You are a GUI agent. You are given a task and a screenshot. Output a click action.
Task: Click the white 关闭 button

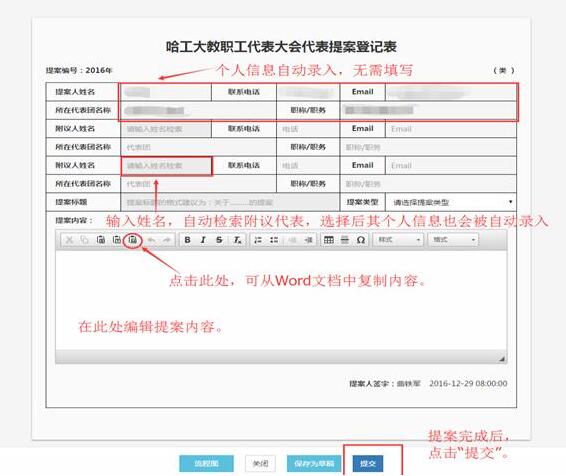260,463
